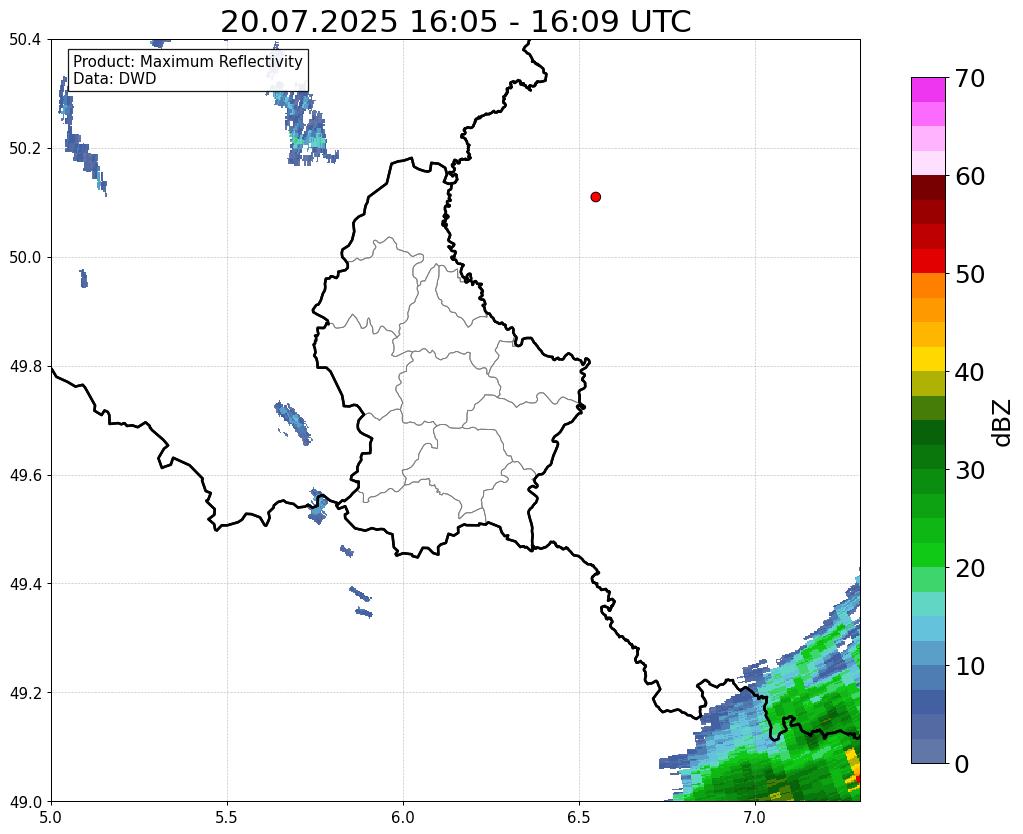Screen dimensions: 1023x834
Task: Click the colorbar tick label 60
Action: point(970,176)
